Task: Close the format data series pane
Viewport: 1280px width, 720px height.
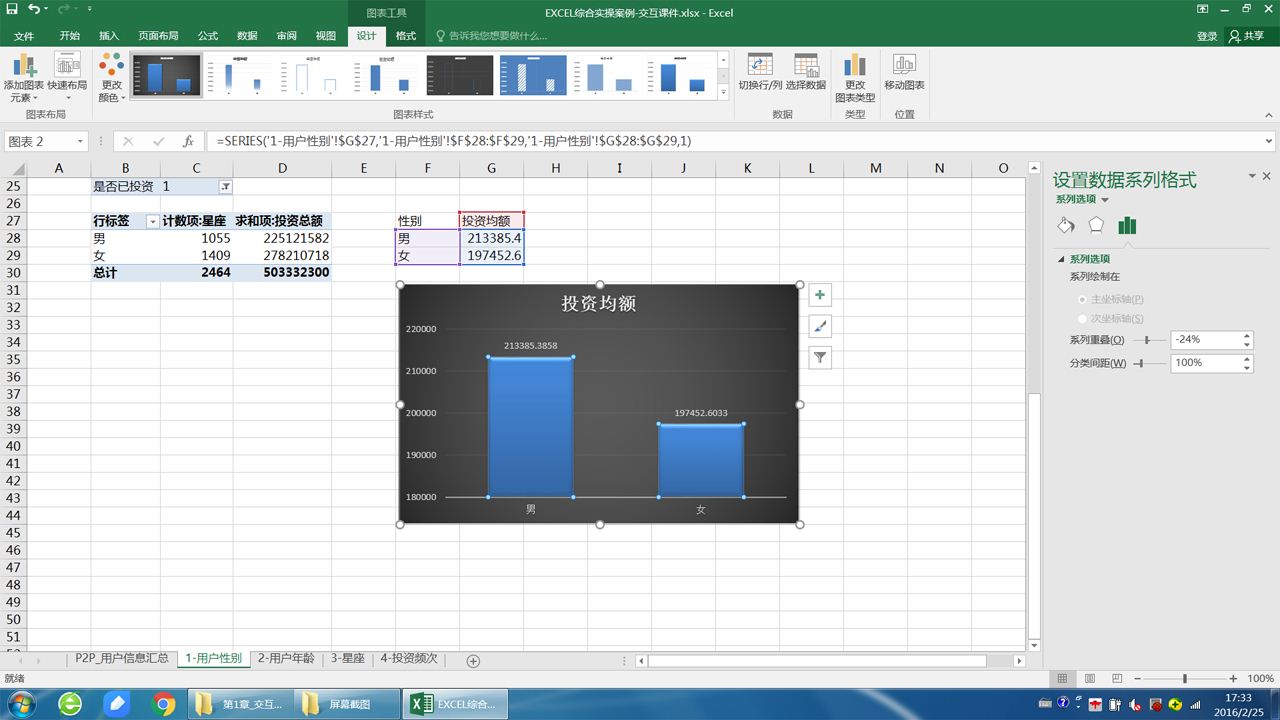Action: tap(1267, 176)
